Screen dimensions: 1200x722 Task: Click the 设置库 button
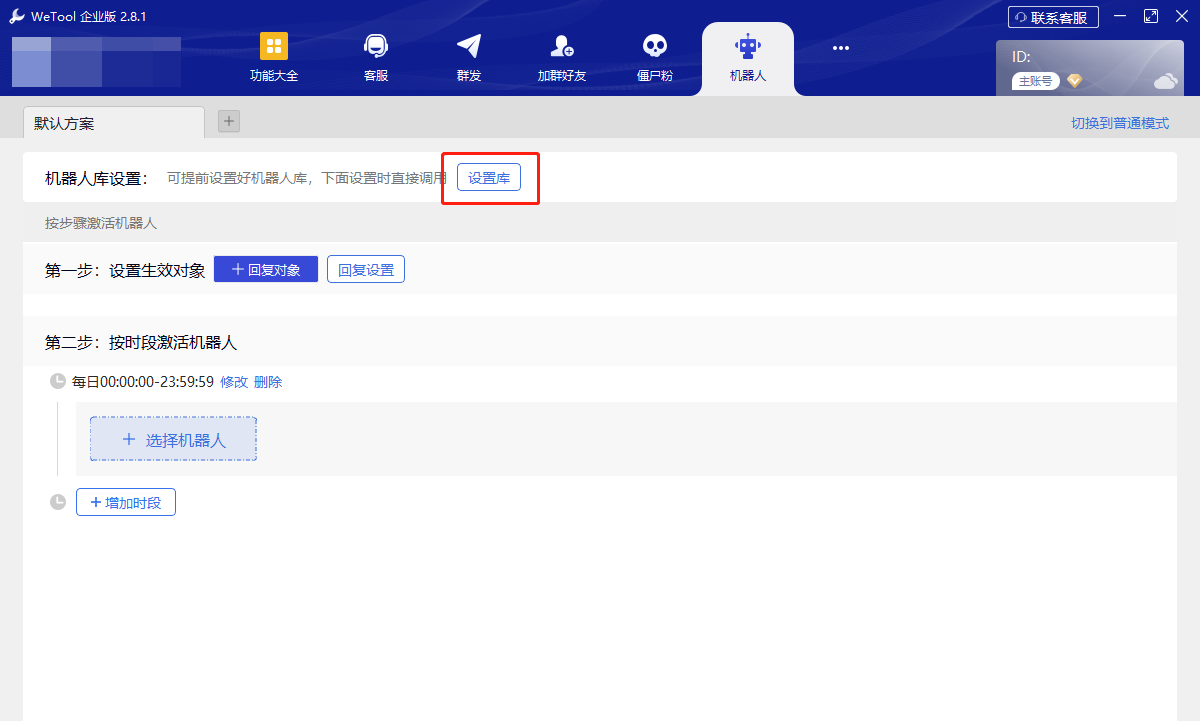point(489,178)
